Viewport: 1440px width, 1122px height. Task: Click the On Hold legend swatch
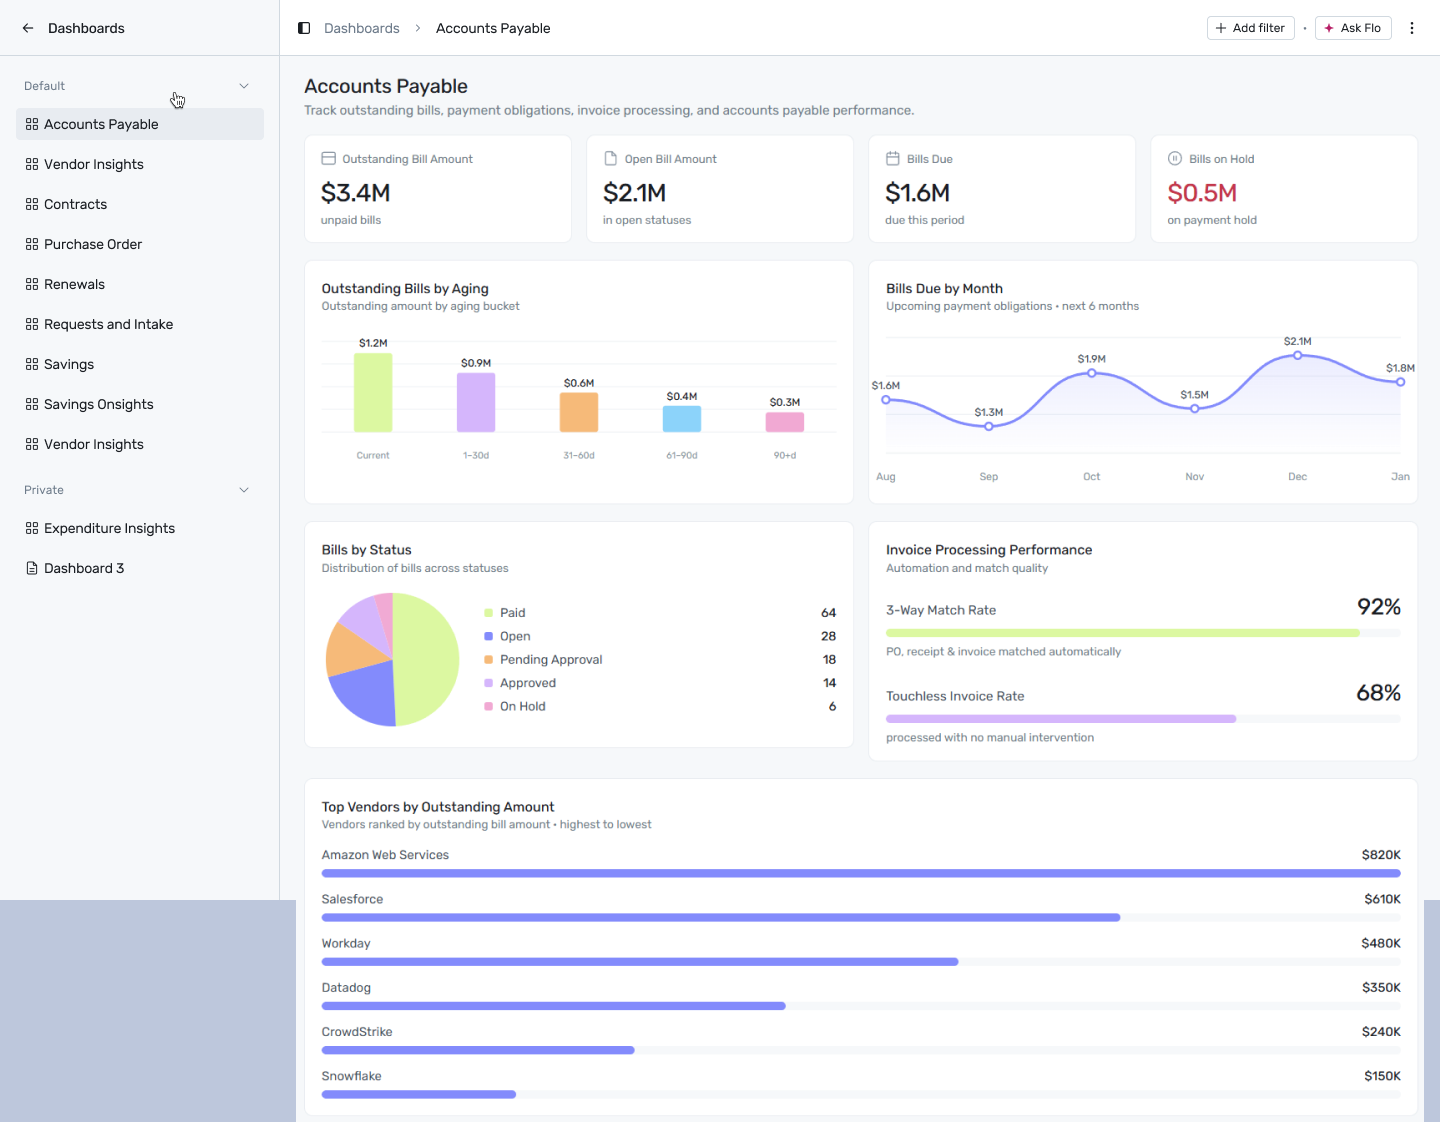pyautogui.click(x=489, y=706)
